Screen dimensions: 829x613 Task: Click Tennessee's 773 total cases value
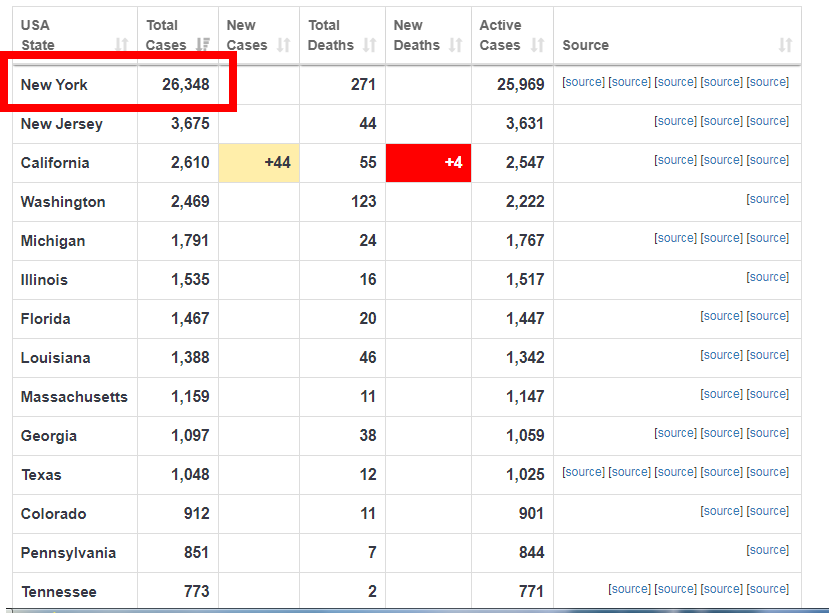point(197,592)
